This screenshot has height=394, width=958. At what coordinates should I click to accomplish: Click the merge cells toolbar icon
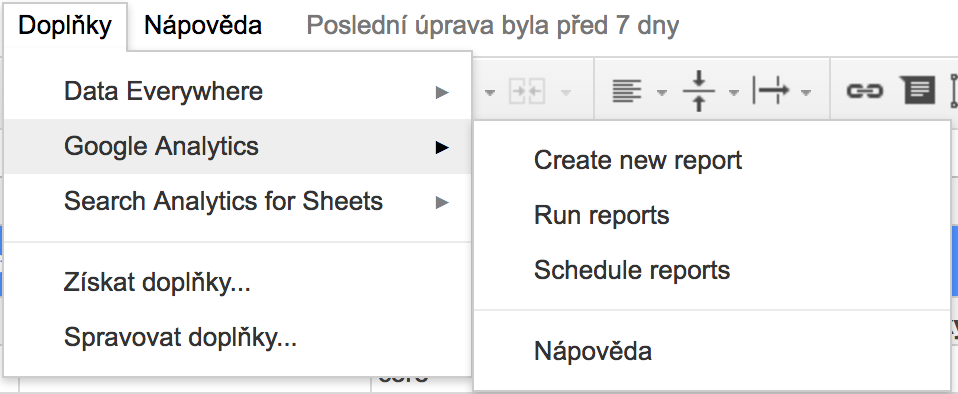click(x=527, y=92)
